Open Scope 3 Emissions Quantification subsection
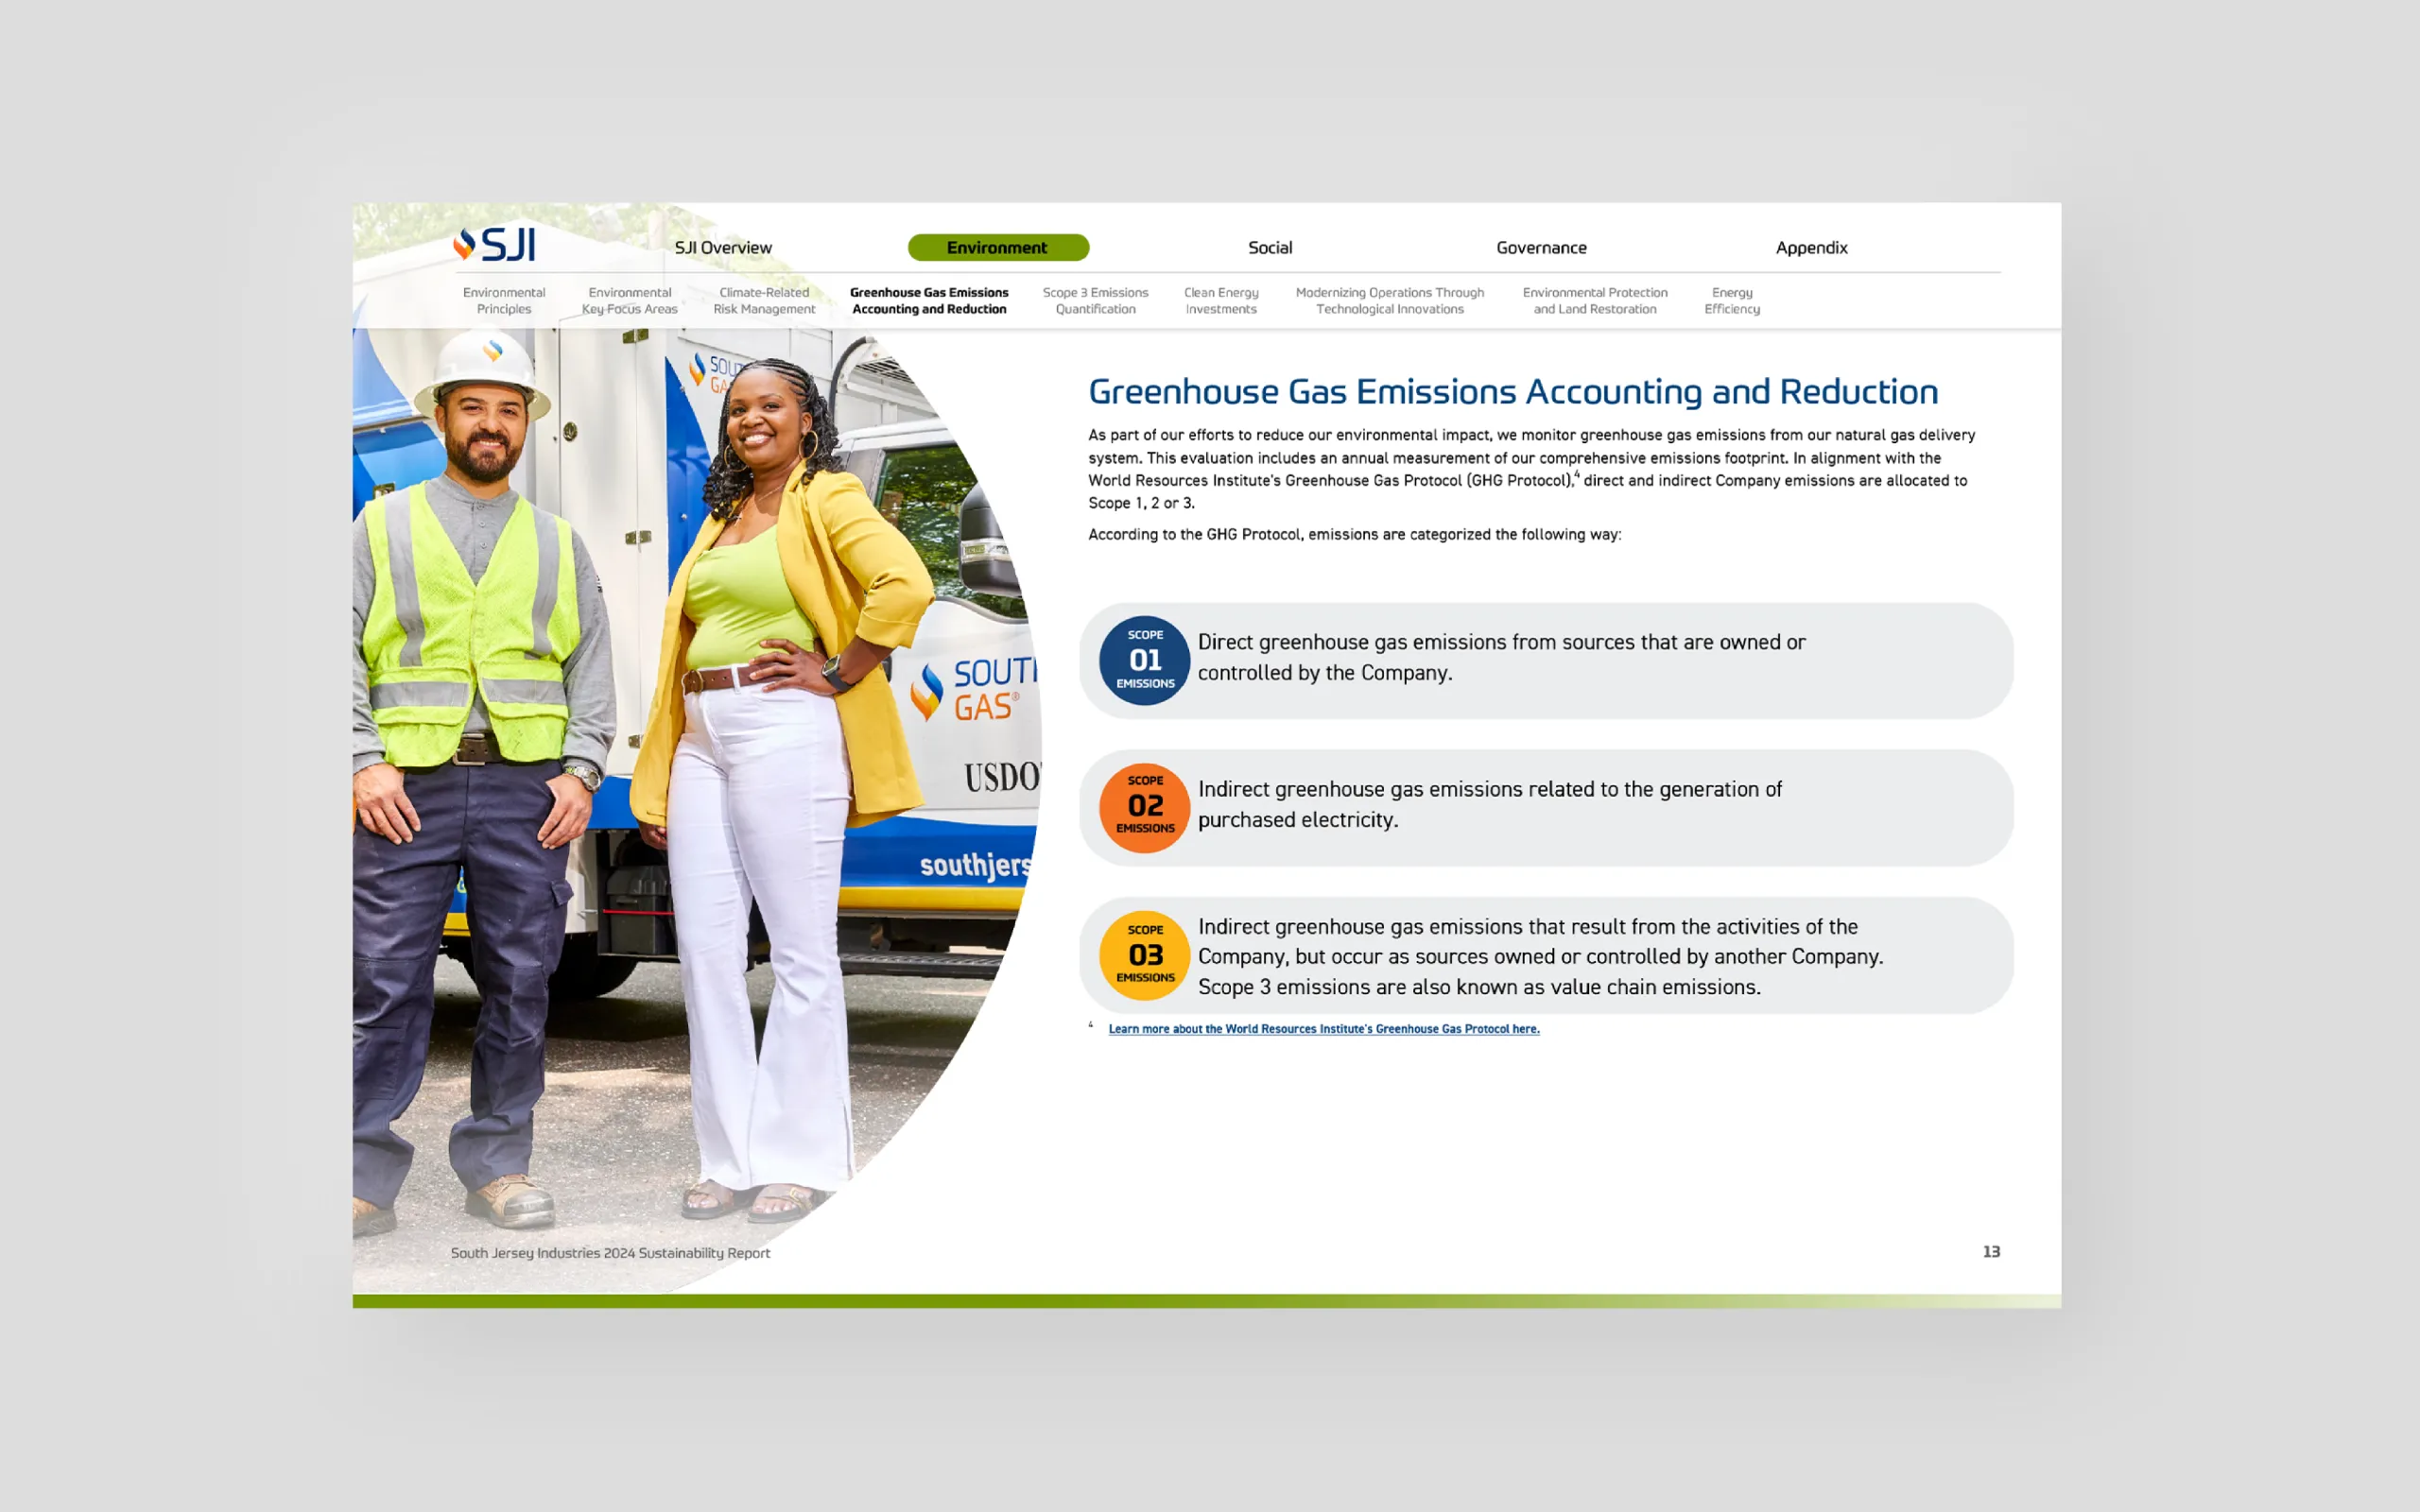This screenshot has width=2420, height=1512. [1095, 300]
